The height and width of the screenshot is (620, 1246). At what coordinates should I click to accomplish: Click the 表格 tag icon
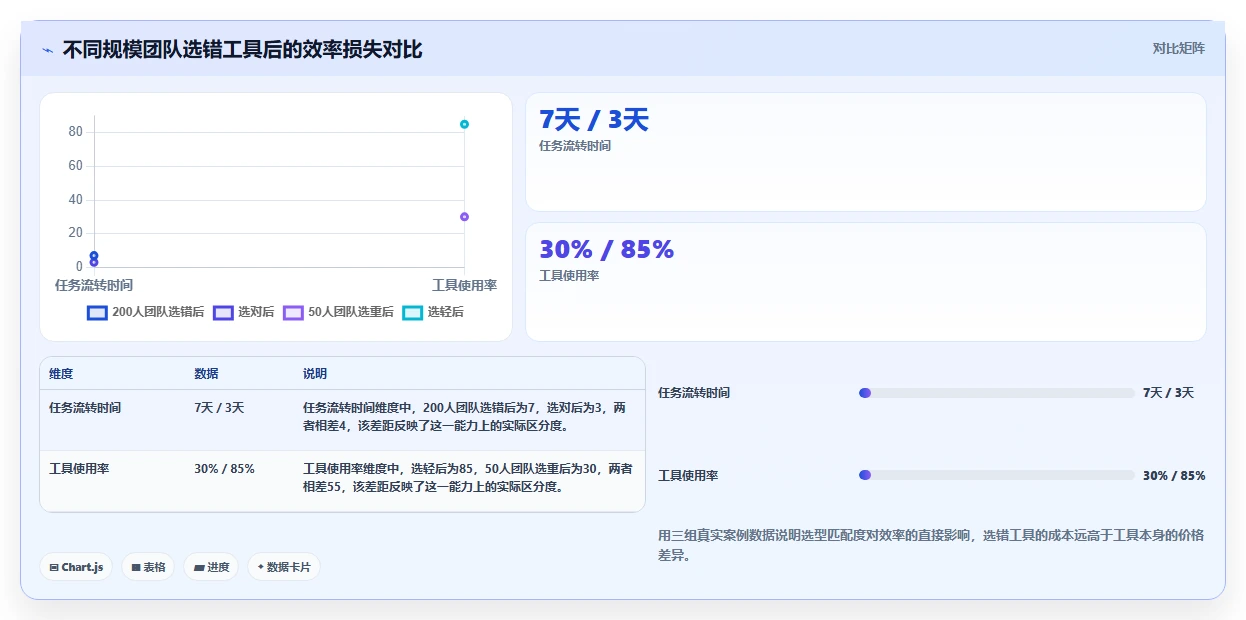(x=136, y=567)
